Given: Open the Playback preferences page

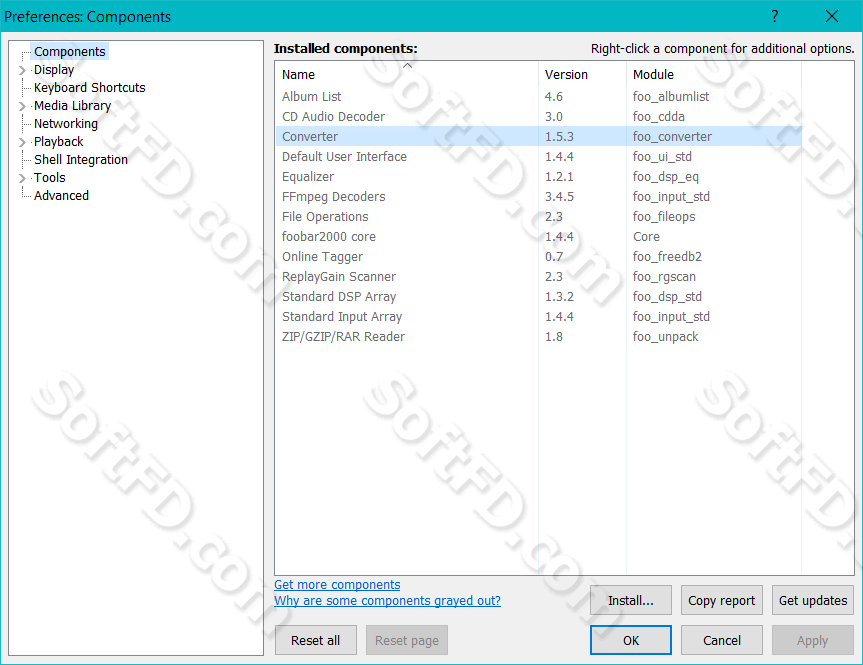Looking at the screenshot, I should 58,141.
